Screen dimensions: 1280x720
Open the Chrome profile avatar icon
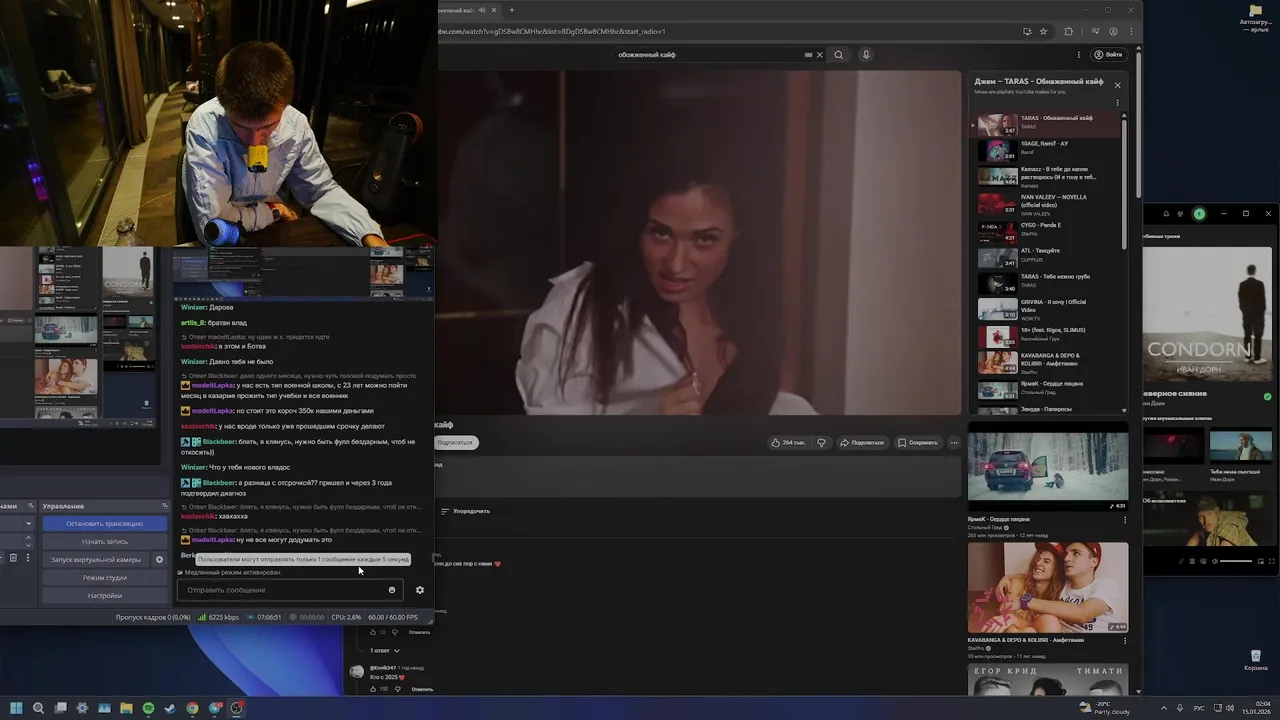[1114, 31]
